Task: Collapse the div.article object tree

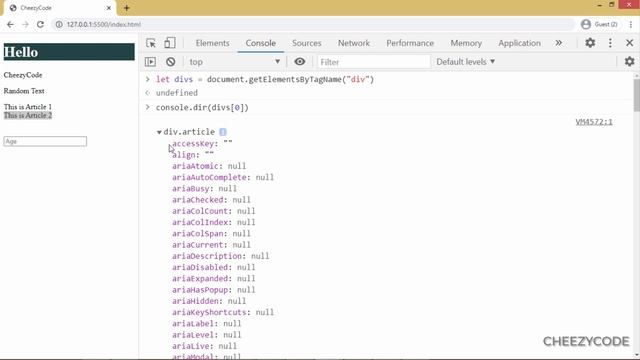Action: point(159,132)
